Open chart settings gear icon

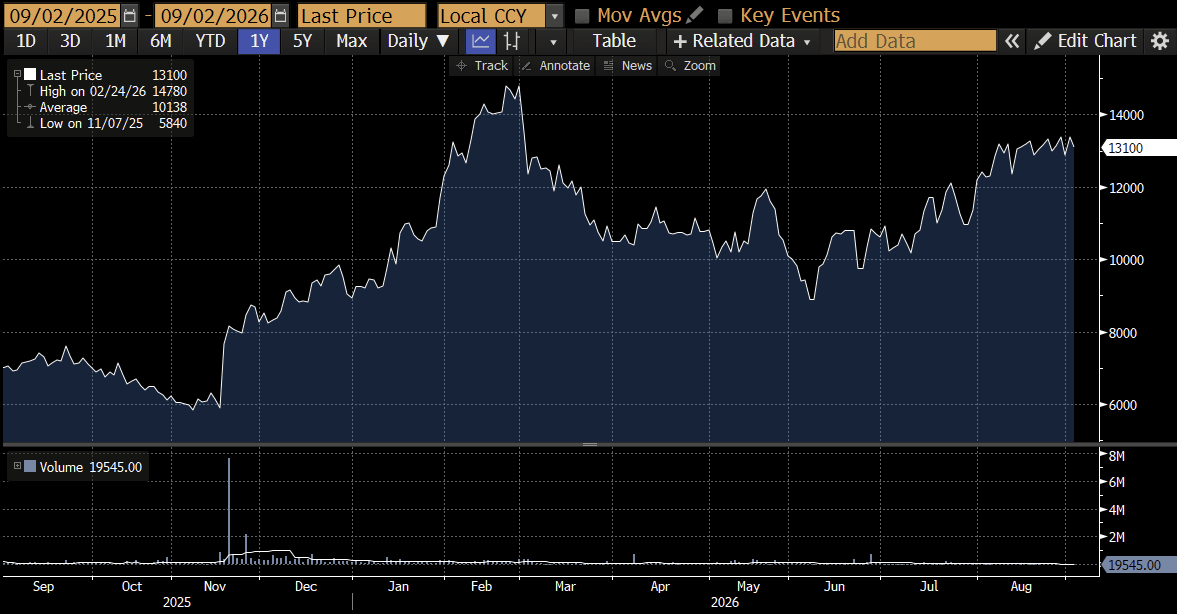pyautogui.click(x=1160, y=41)
